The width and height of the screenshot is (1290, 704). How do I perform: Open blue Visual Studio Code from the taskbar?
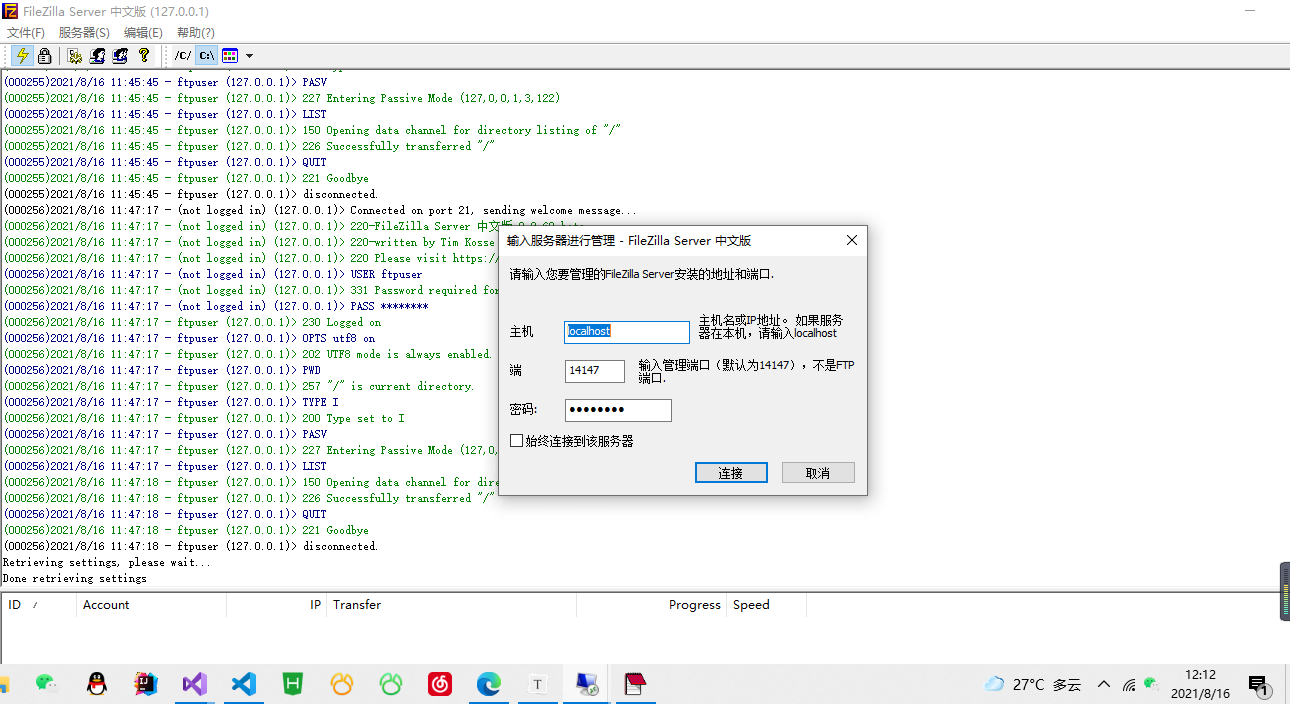(243, 685)
